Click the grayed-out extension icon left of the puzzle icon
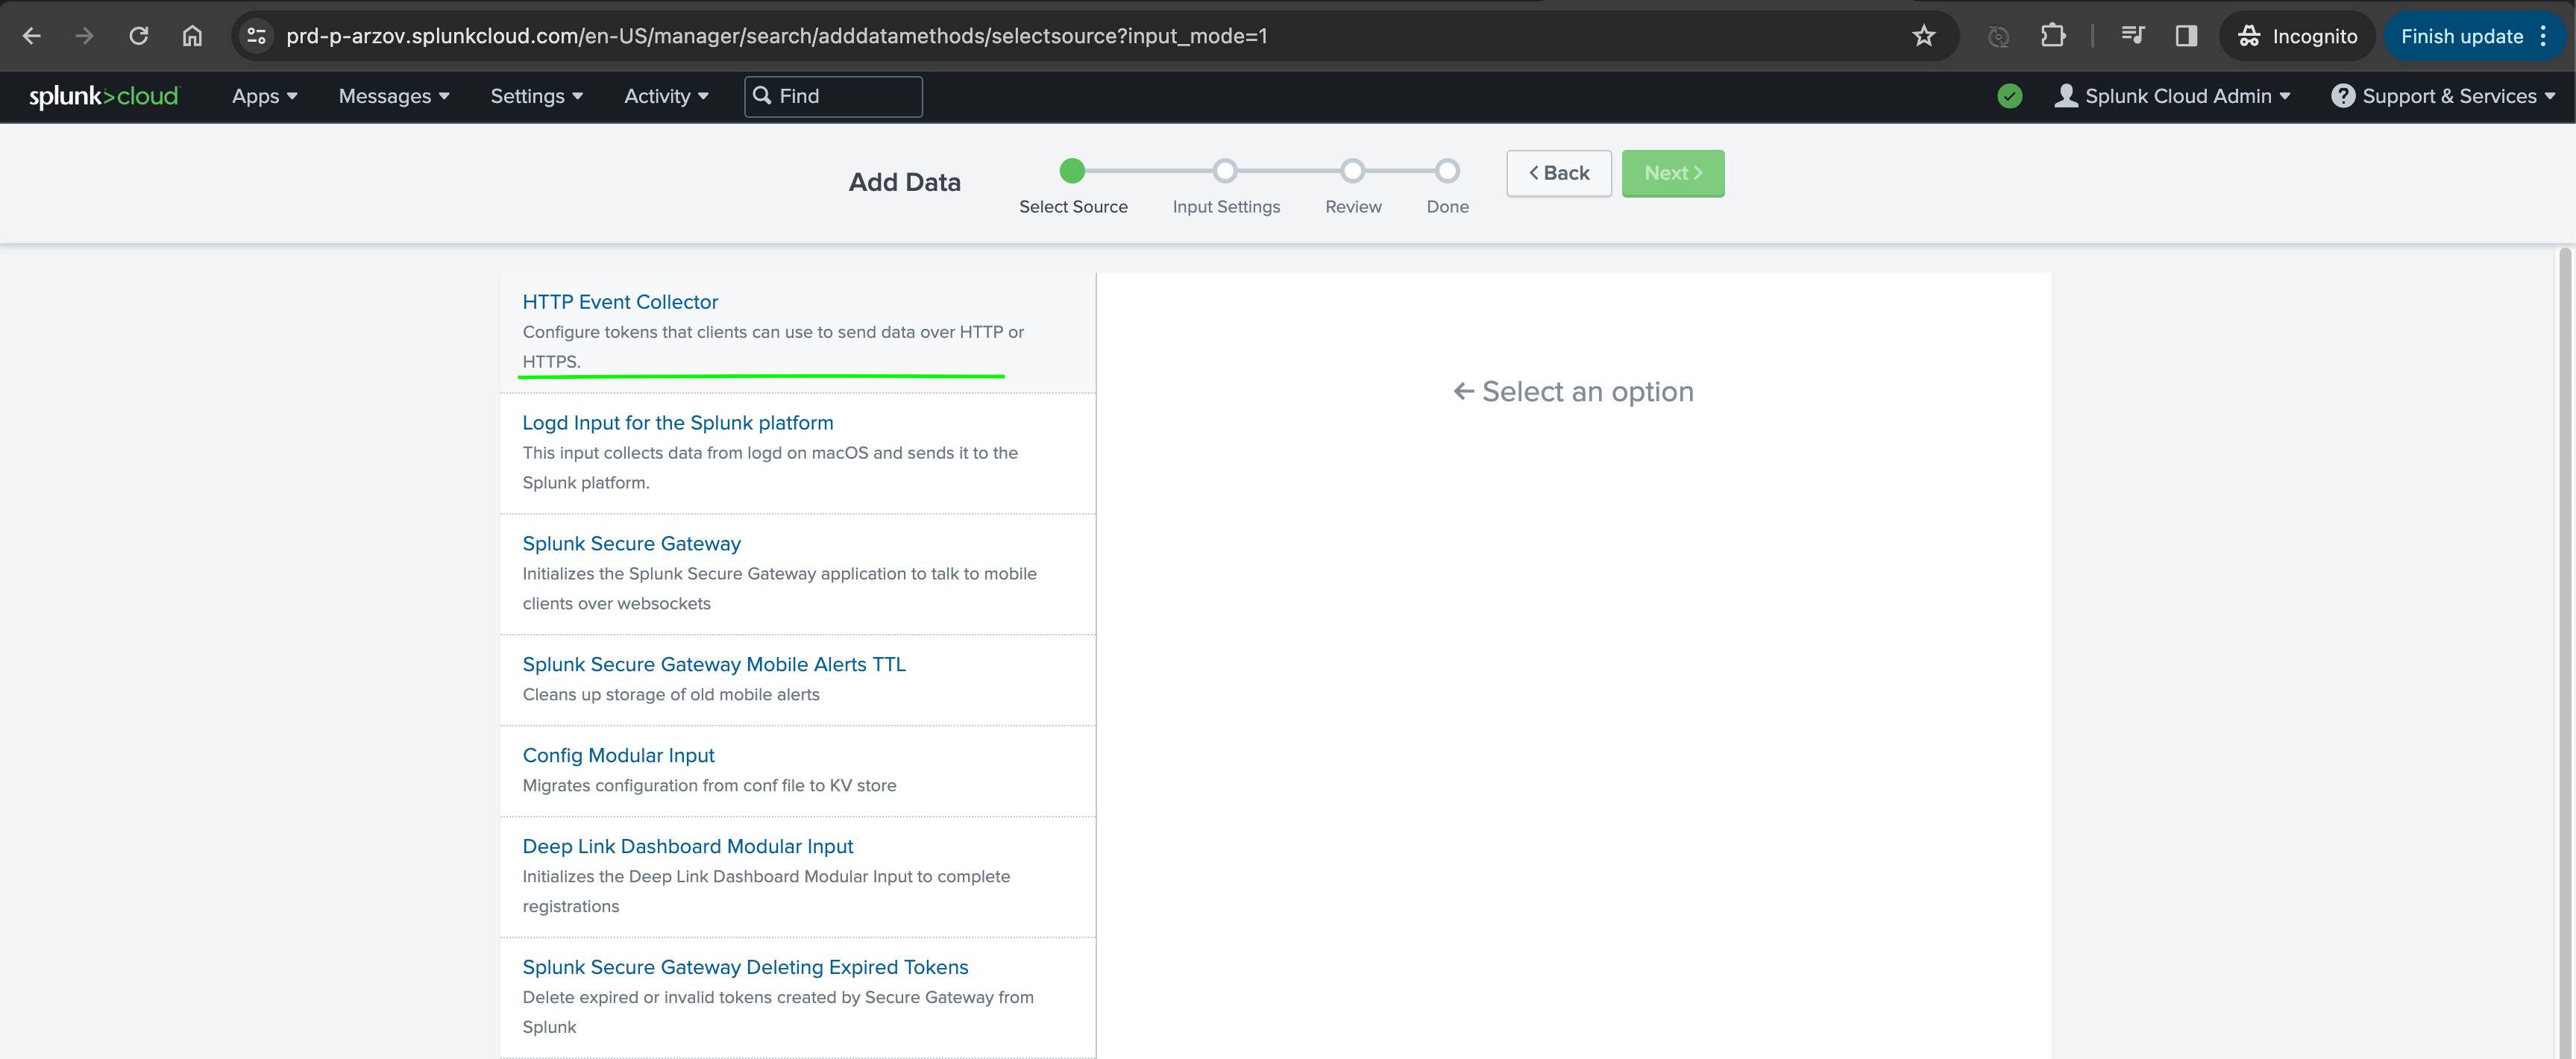 (1997, 36)
